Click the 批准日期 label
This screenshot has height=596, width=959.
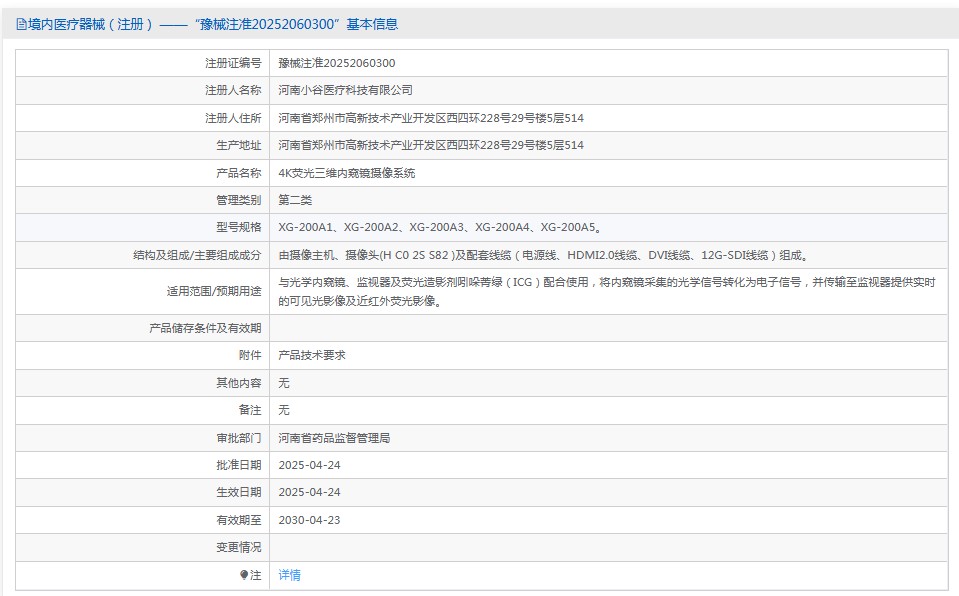(239, 465)
